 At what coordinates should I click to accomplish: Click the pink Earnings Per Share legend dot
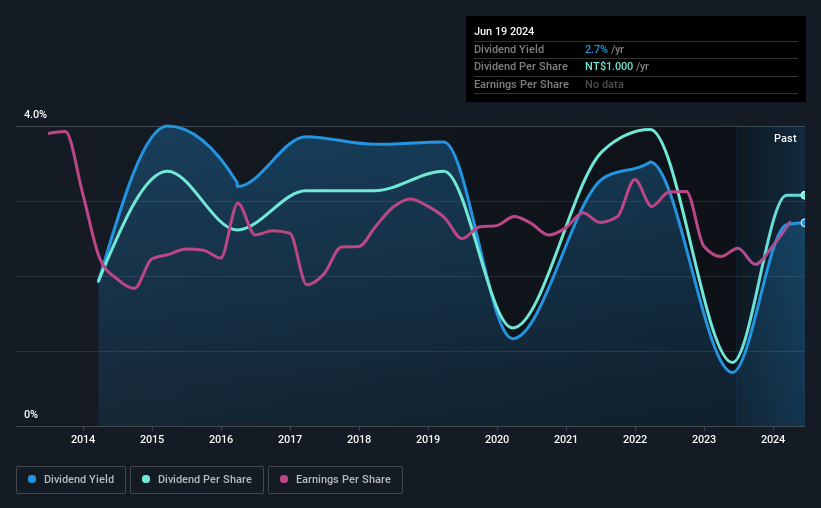tap(284, 479)
